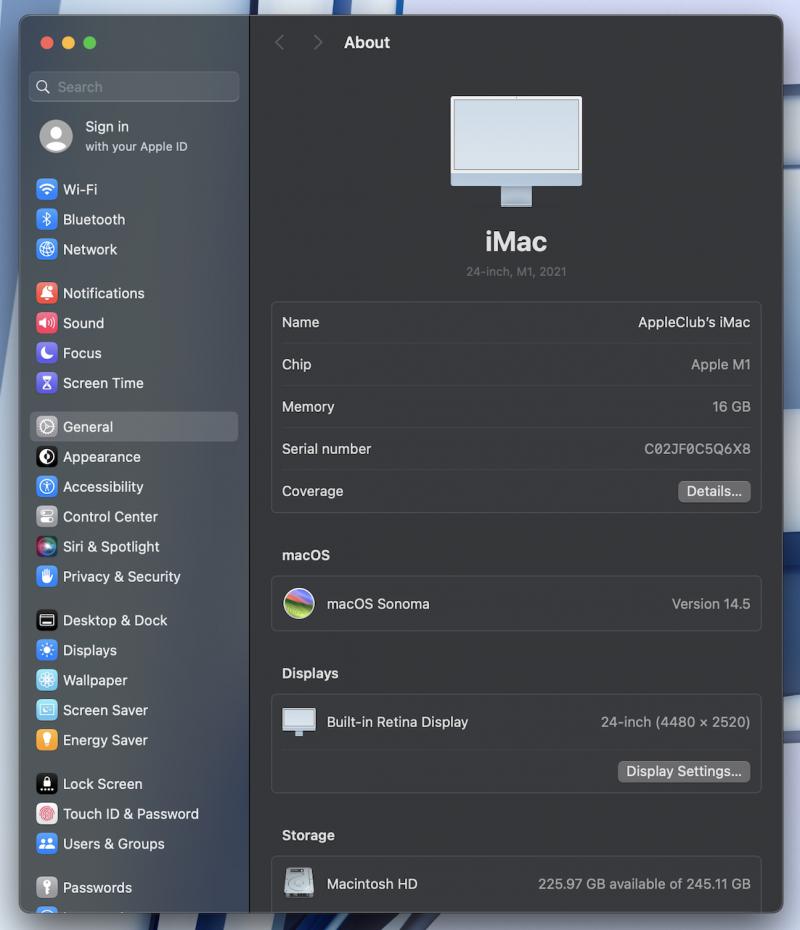This screenshot has height=930, width=800.
Task: Click the 24-inch (4480 × 2520) resolution text
Action: 675,722
